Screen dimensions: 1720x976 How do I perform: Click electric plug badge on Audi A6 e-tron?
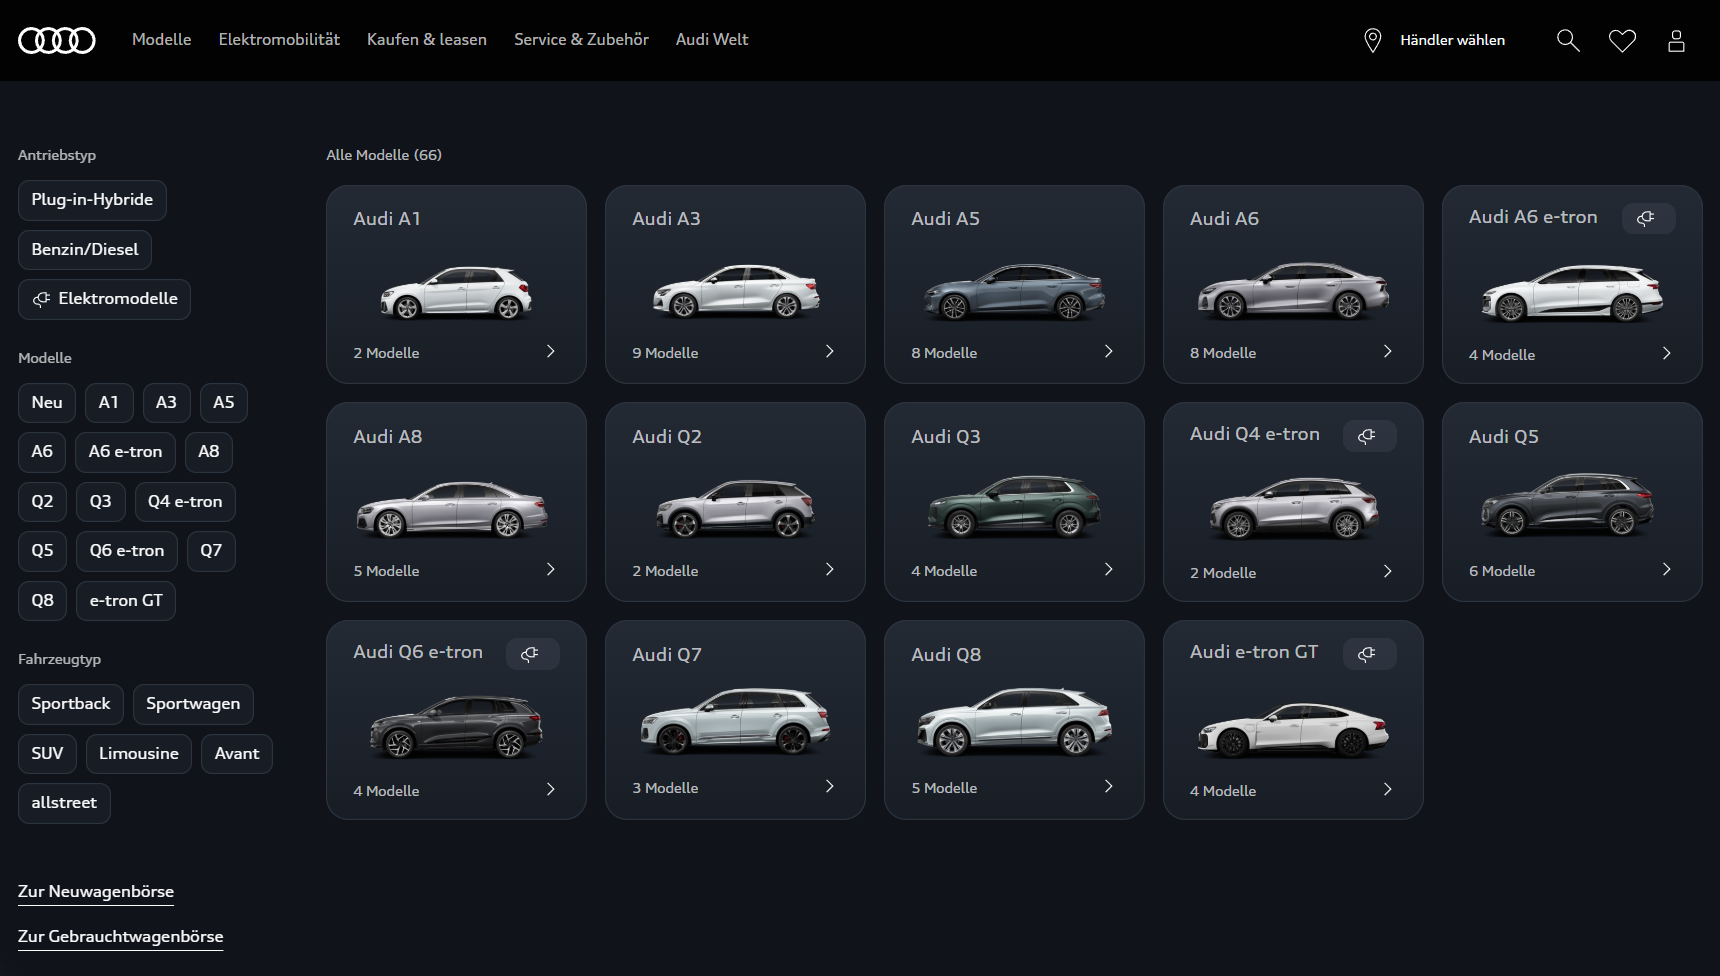[1646, 218]
